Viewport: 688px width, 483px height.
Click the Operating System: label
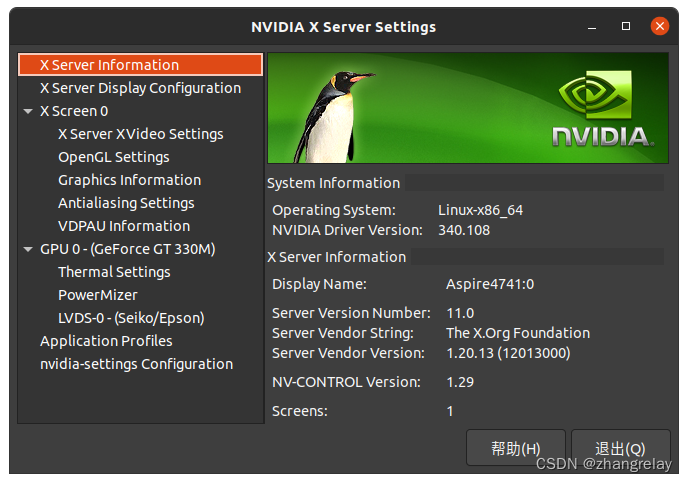point(334,210)
